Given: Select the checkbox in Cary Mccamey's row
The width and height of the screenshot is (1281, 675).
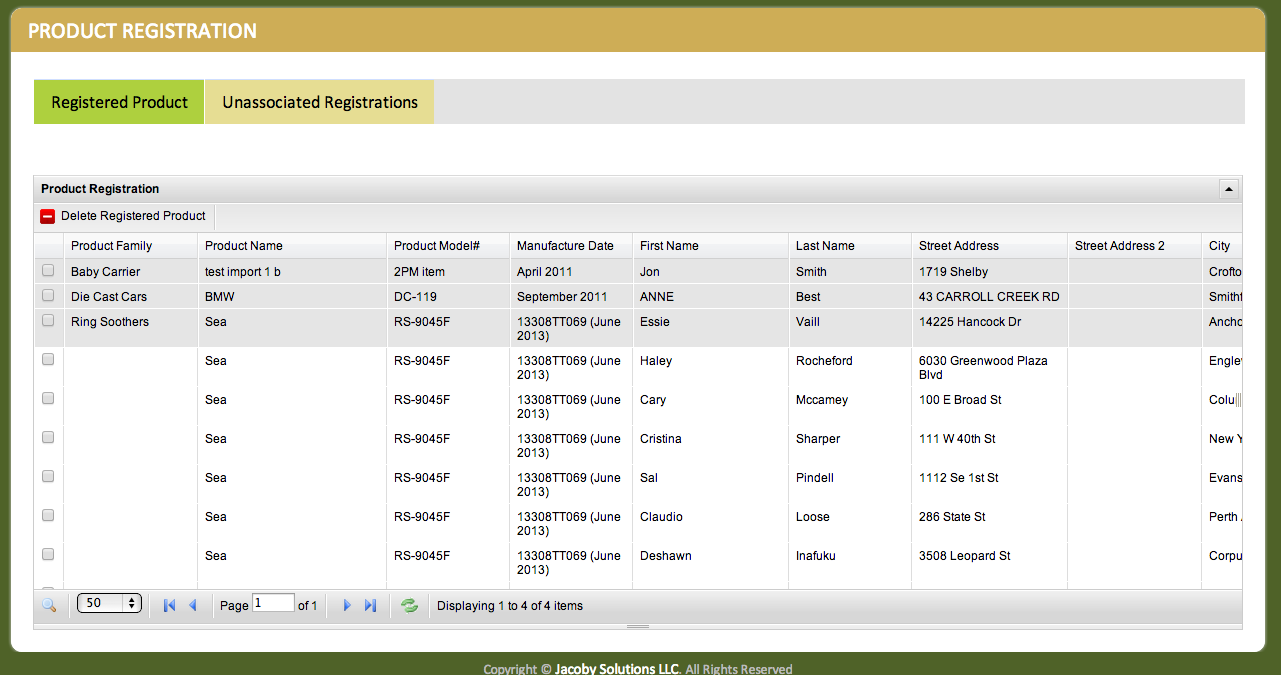Looking at the screenshot, I should tap(48, 398).
